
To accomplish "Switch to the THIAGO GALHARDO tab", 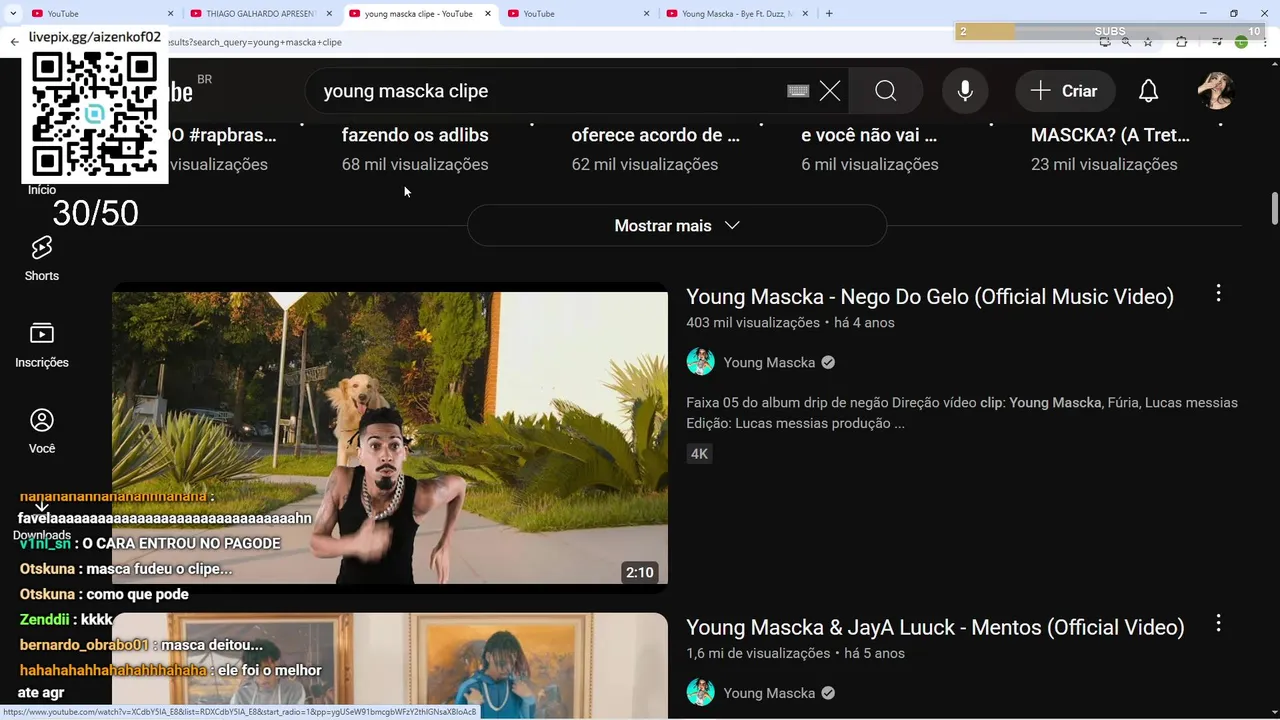I will (260, 14).
